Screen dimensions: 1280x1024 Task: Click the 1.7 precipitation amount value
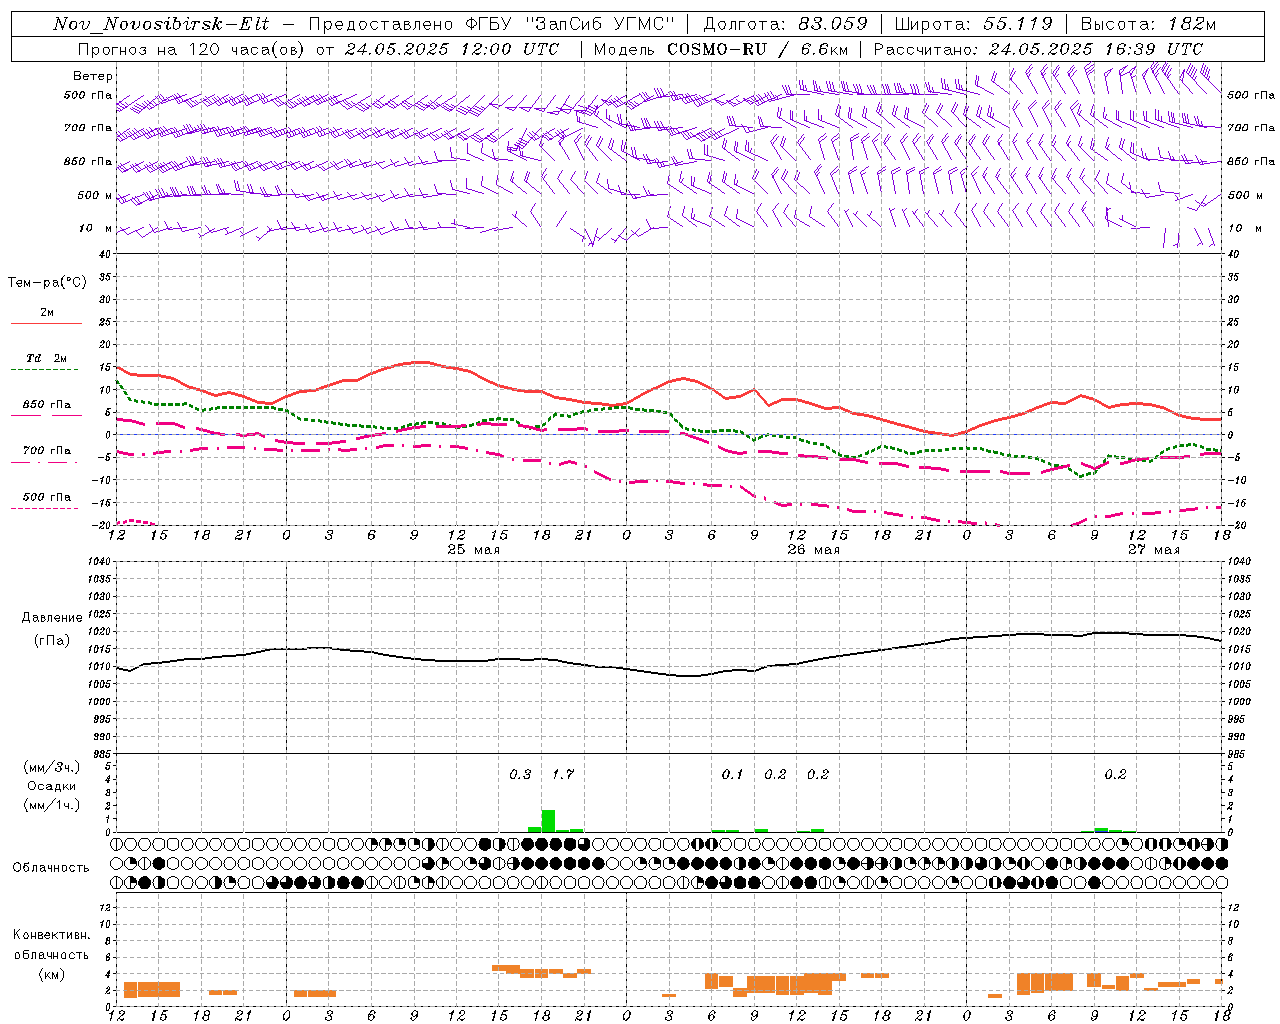pyautogui.click(x=563, y=774)
